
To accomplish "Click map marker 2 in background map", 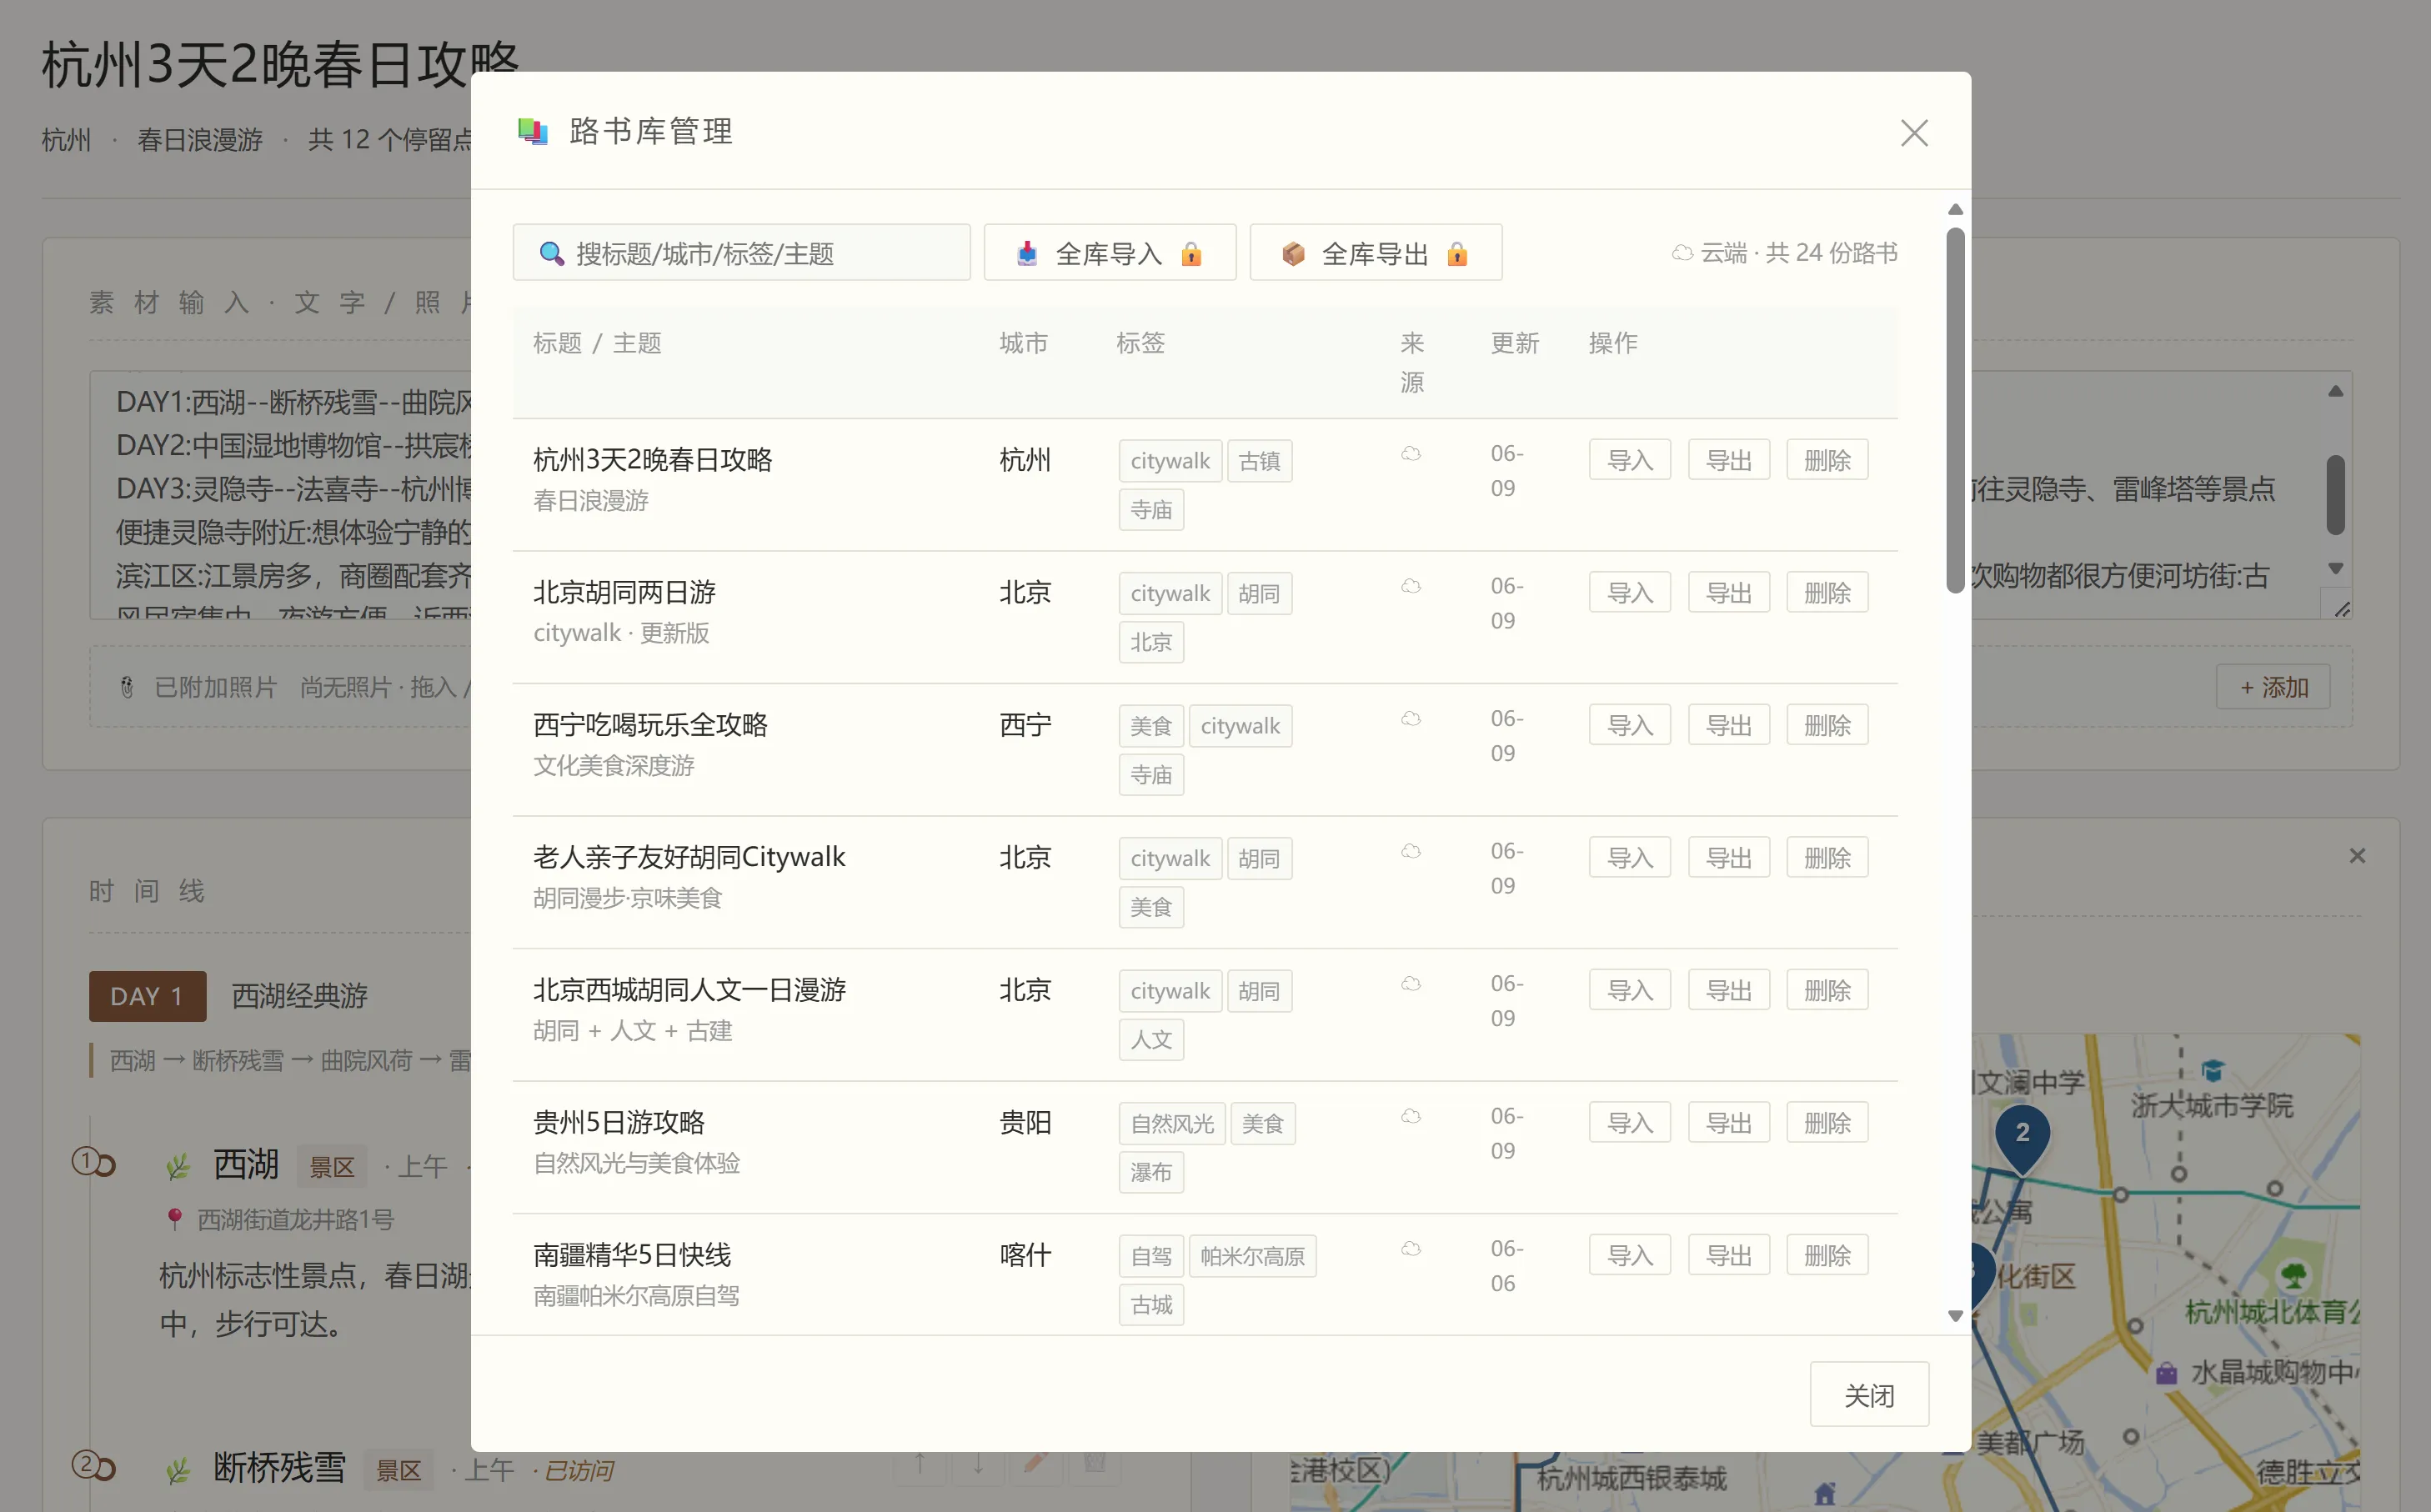I will point(2022,1137).
